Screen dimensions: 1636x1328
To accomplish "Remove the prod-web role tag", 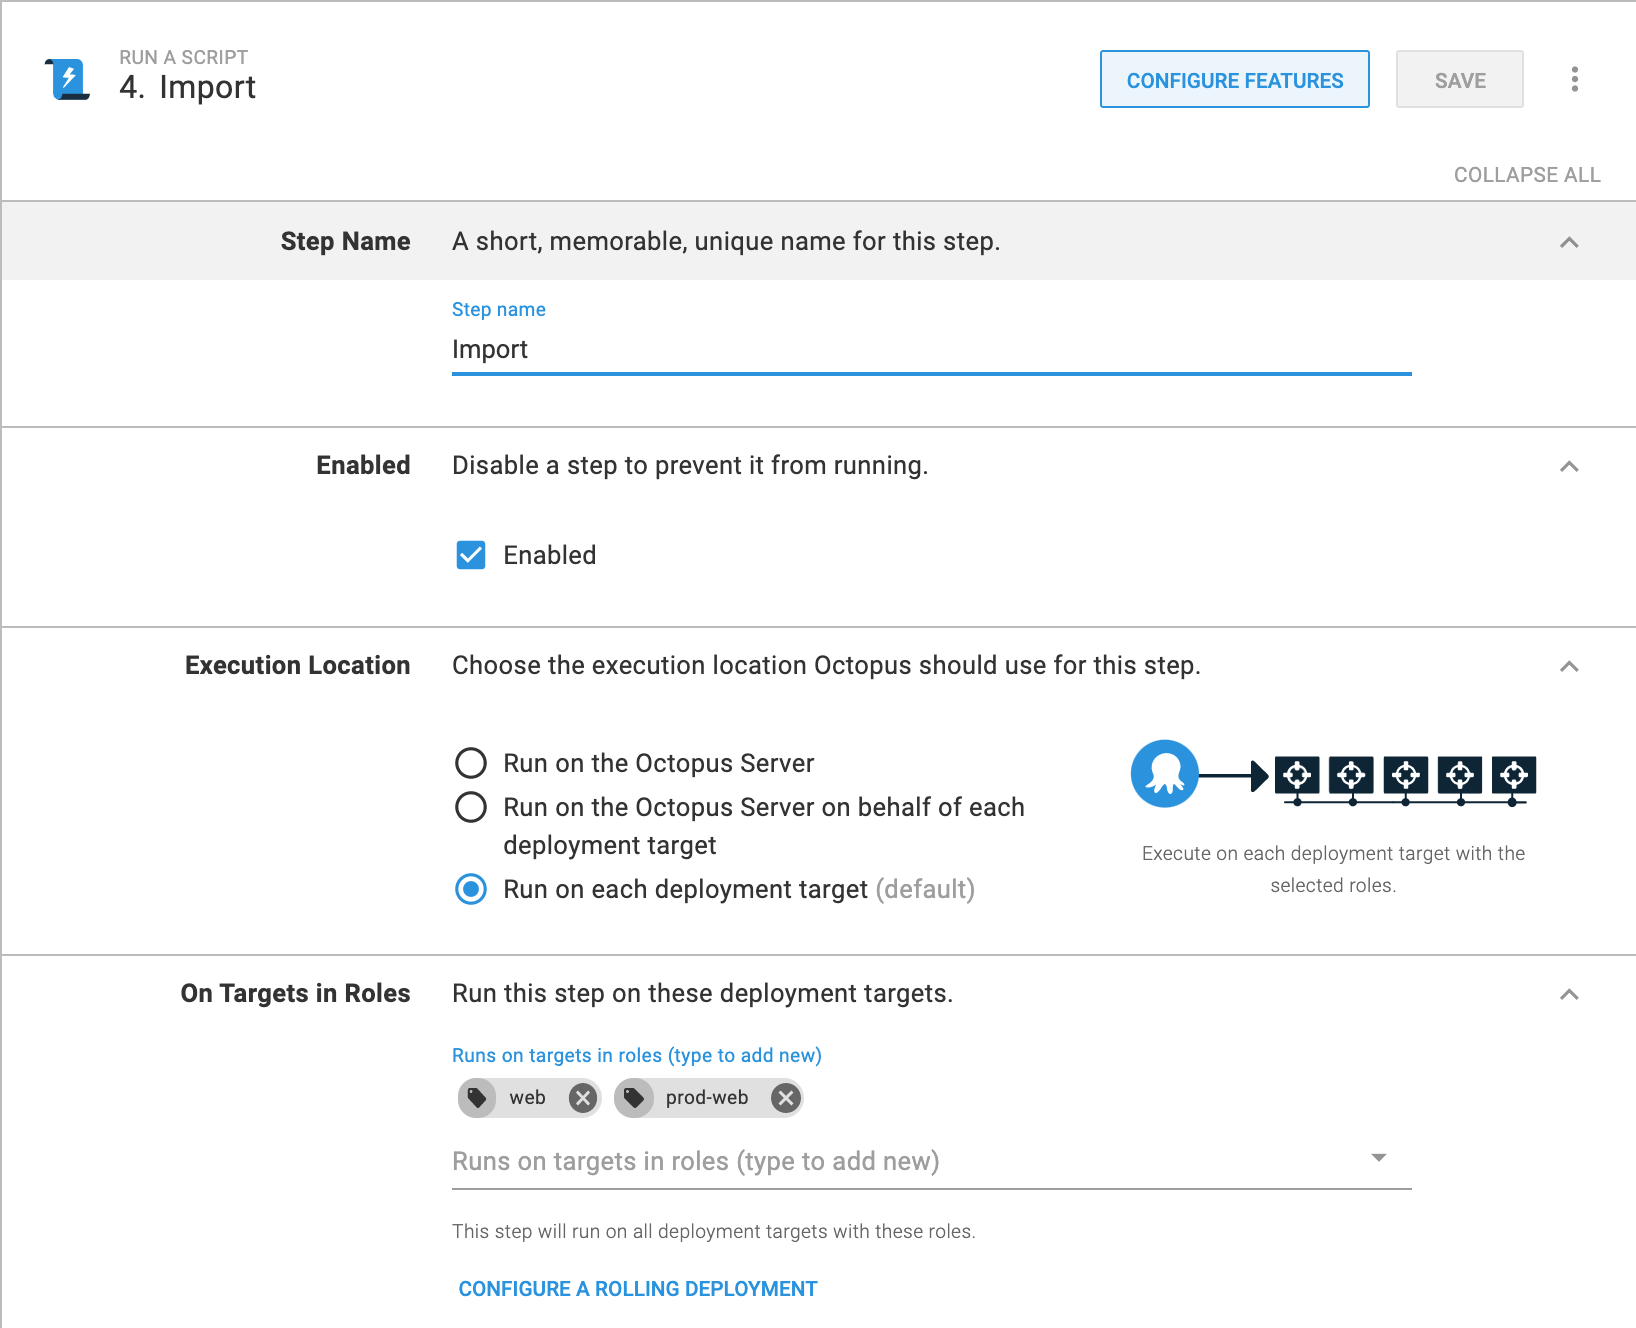I will click(x=786, y=1098).
